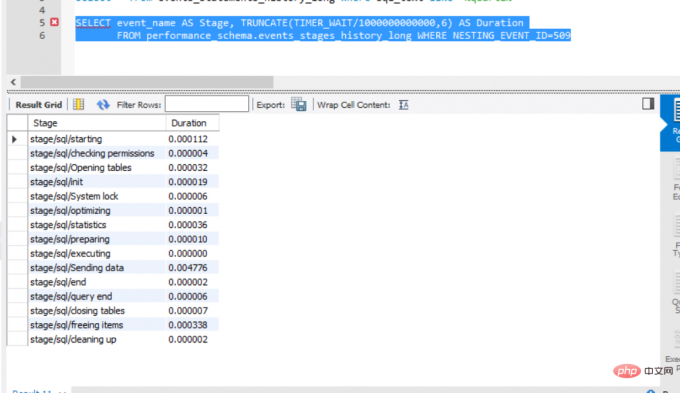Open the Result 11 tab at bottom
Viewport: 680px width, 393px height.
[x=32, y=390]
